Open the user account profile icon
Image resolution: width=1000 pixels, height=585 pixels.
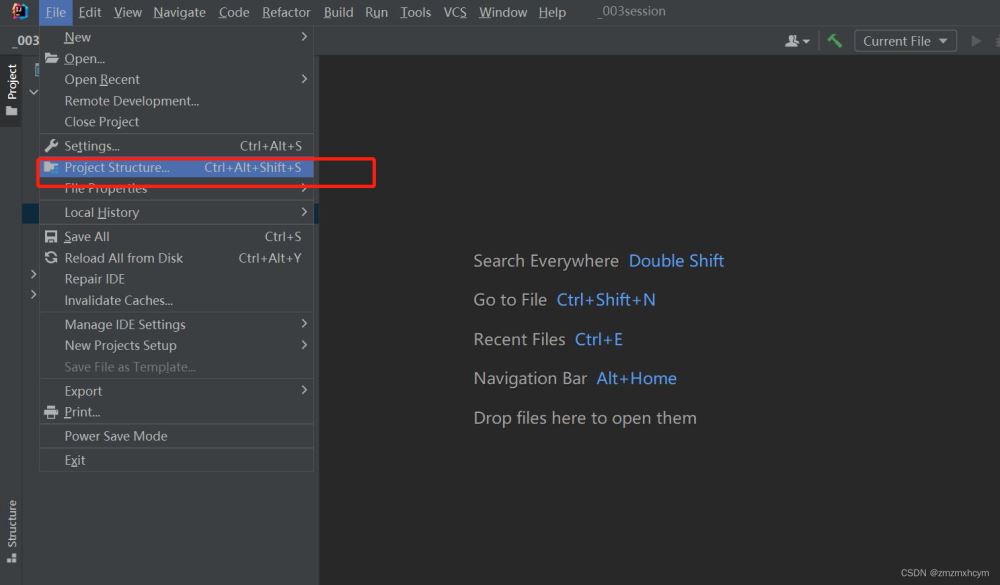click(x=796, y=41)
